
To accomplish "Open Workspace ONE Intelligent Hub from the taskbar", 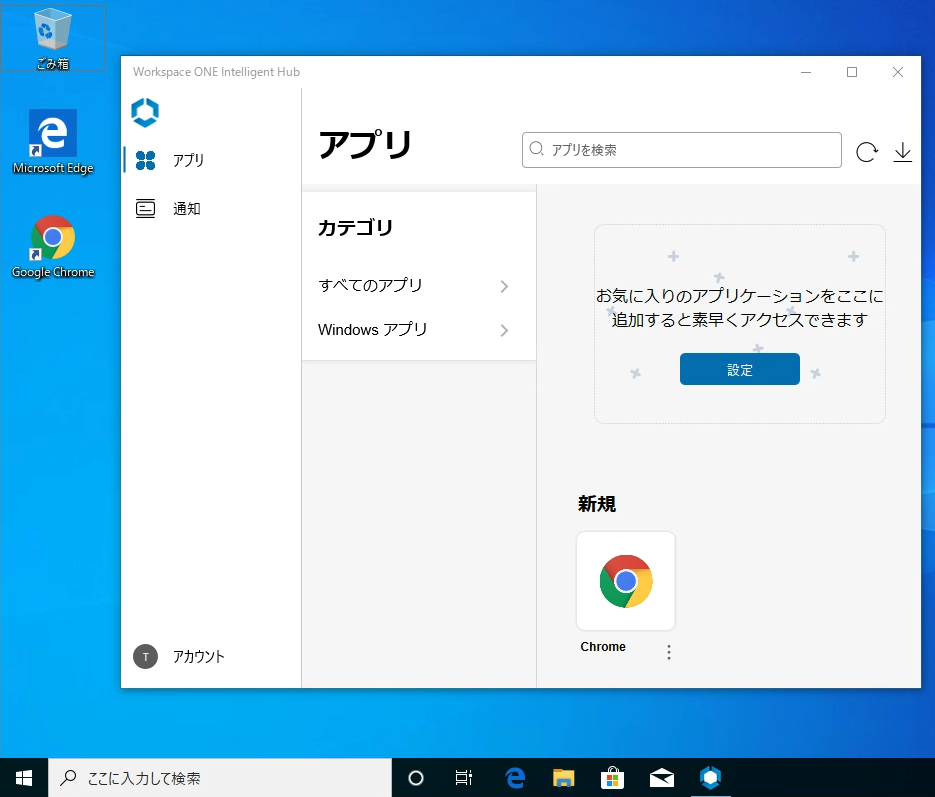I will tap(711, 777).
